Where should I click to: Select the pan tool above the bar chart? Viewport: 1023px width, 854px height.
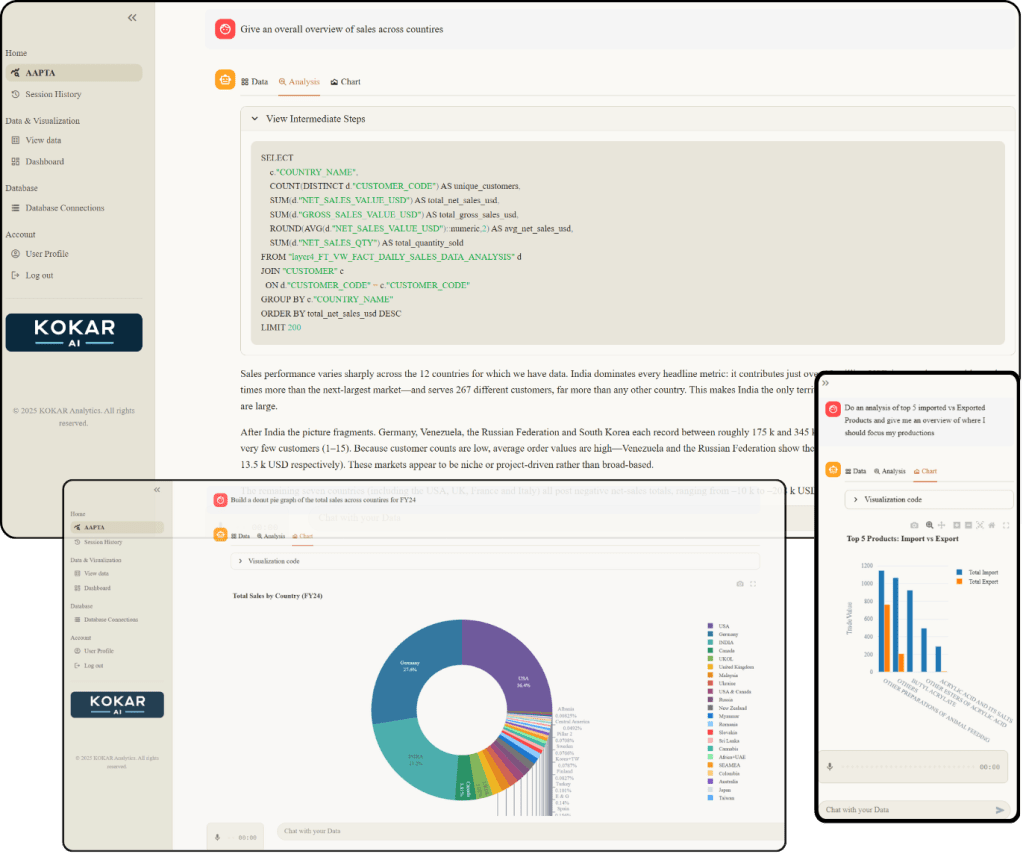[x=941, y=524]
